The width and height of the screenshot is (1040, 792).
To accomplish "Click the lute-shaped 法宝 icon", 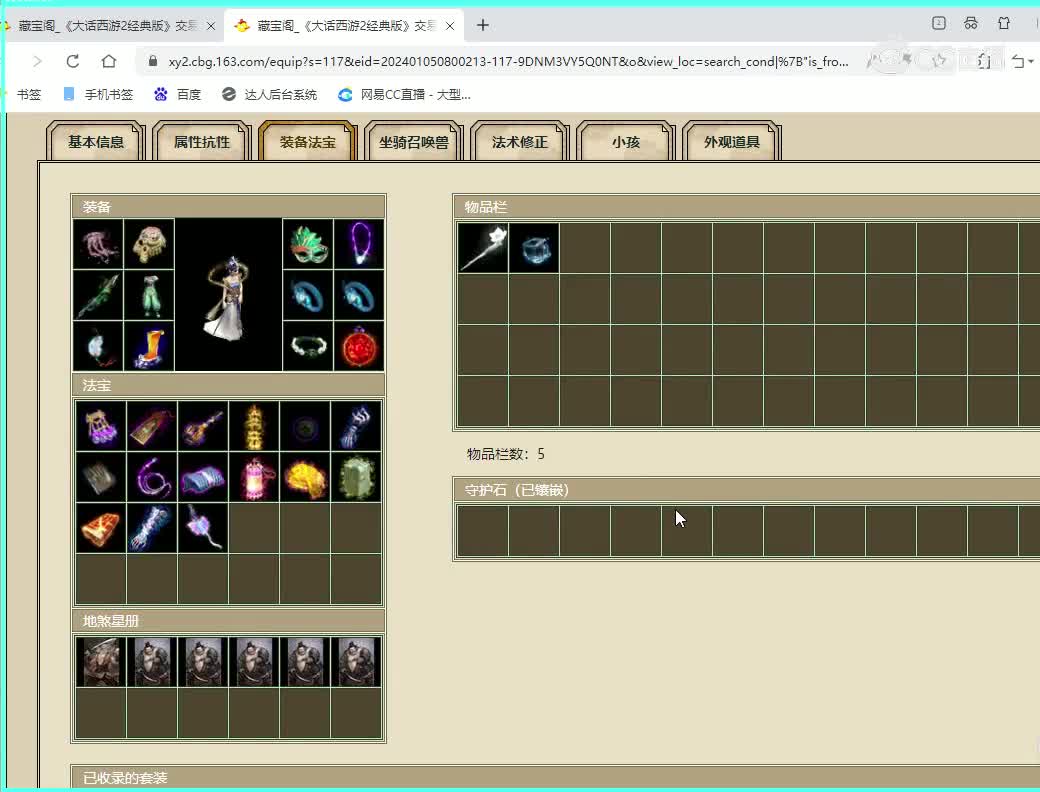I will [x=203, y=426].
